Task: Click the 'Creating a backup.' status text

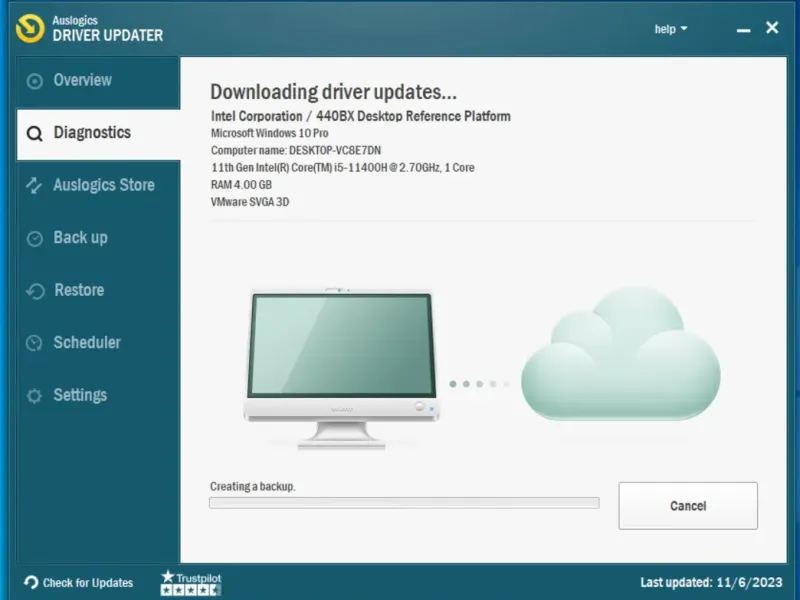Action: (253, 487)
